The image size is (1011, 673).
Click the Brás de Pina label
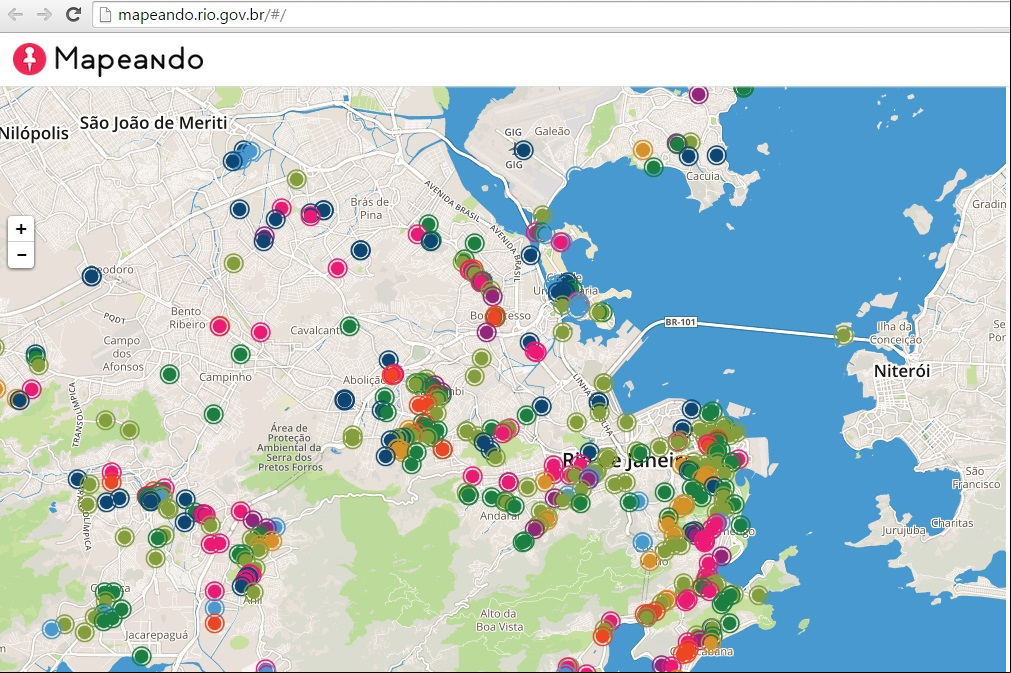(370, 208)
